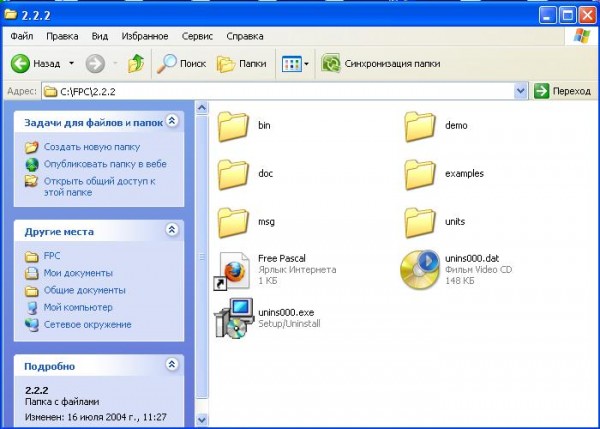This screenshot has width=600, height=429.
Task: Open the views dropdown arrow
Action: click(x=306, y=64)
